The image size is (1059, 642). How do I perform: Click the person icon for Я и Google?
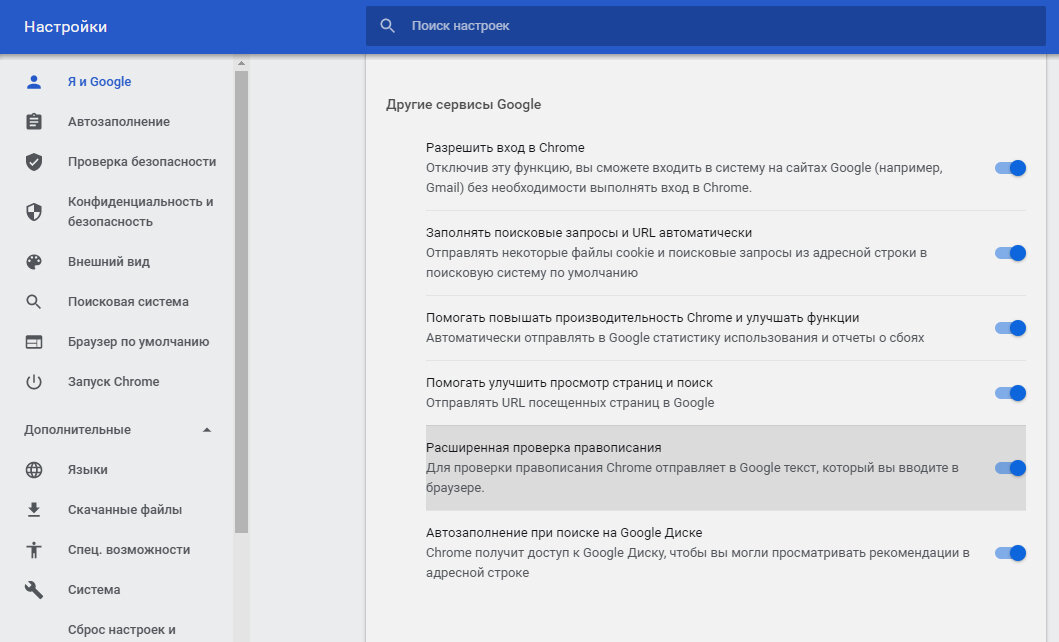pyautogui.click(x=34, y=82)
